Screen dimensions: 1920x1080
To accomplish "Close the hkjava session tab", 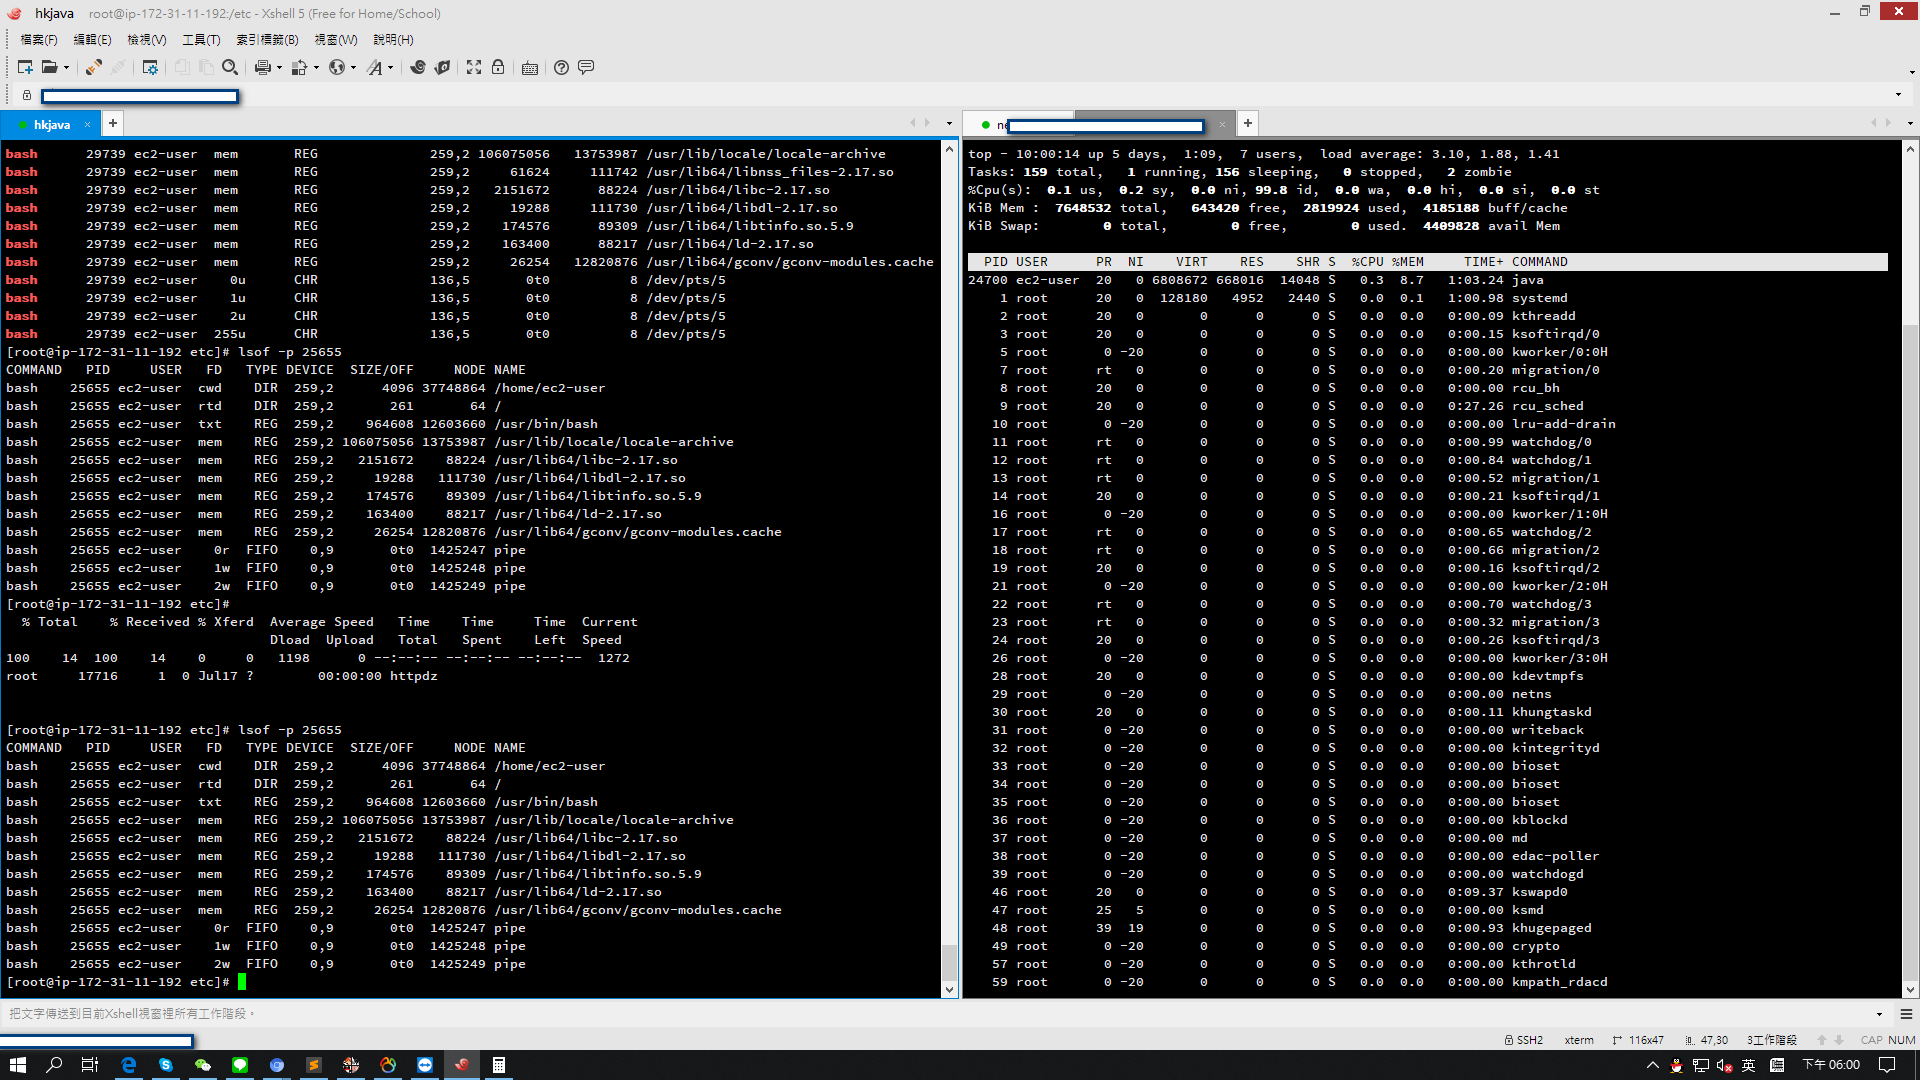I will pos(88,124).
